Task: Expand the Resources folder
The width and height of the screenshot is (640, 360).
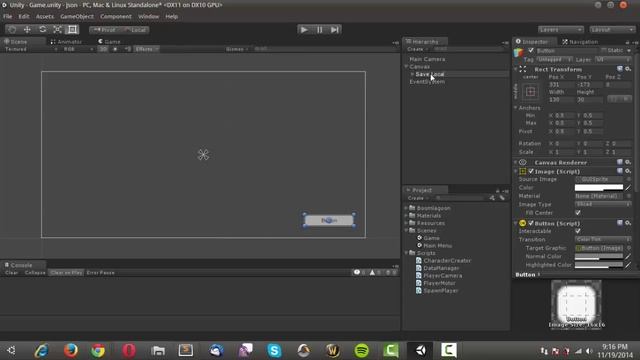Action: 407,223
